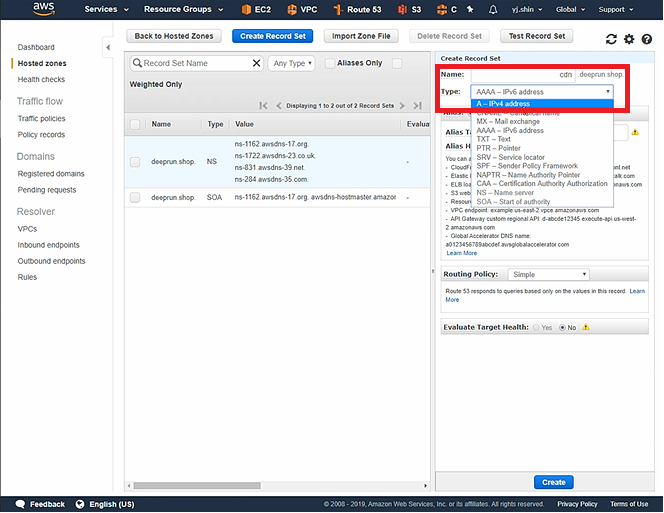Open the settings gear icon
This screenshot has width=664, height=513.
pos(629,39)
